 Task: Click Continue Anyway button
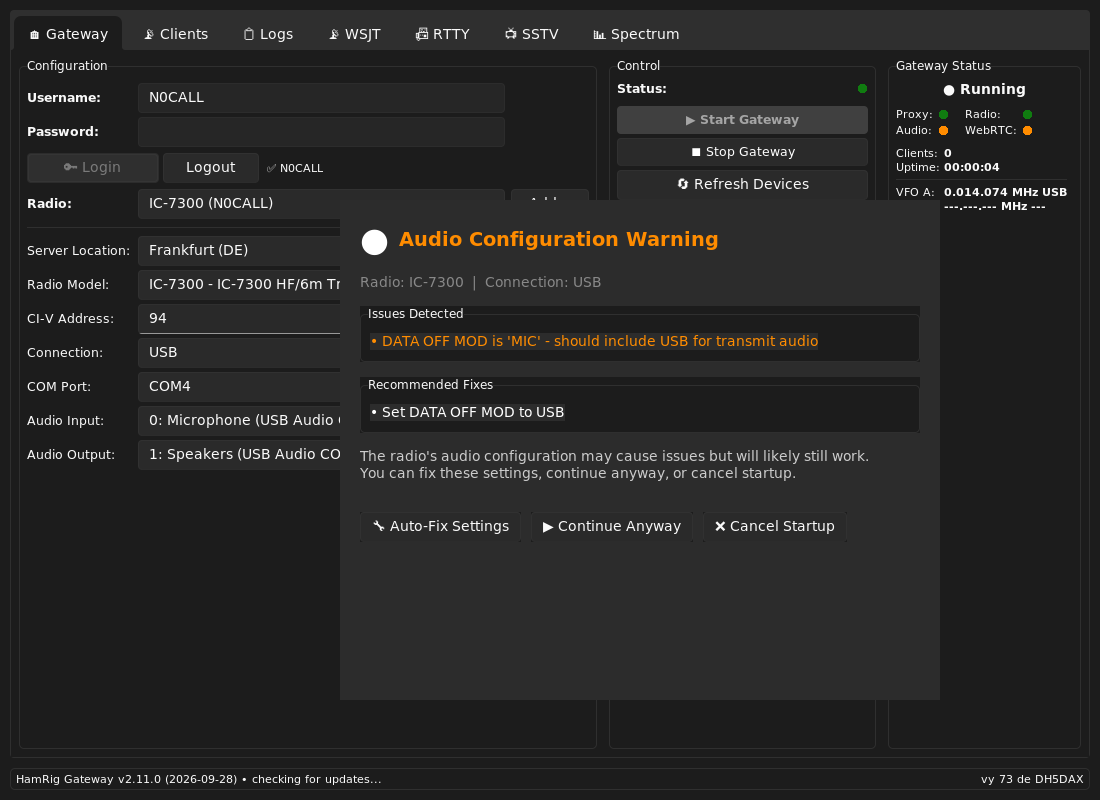pos(612,526)
